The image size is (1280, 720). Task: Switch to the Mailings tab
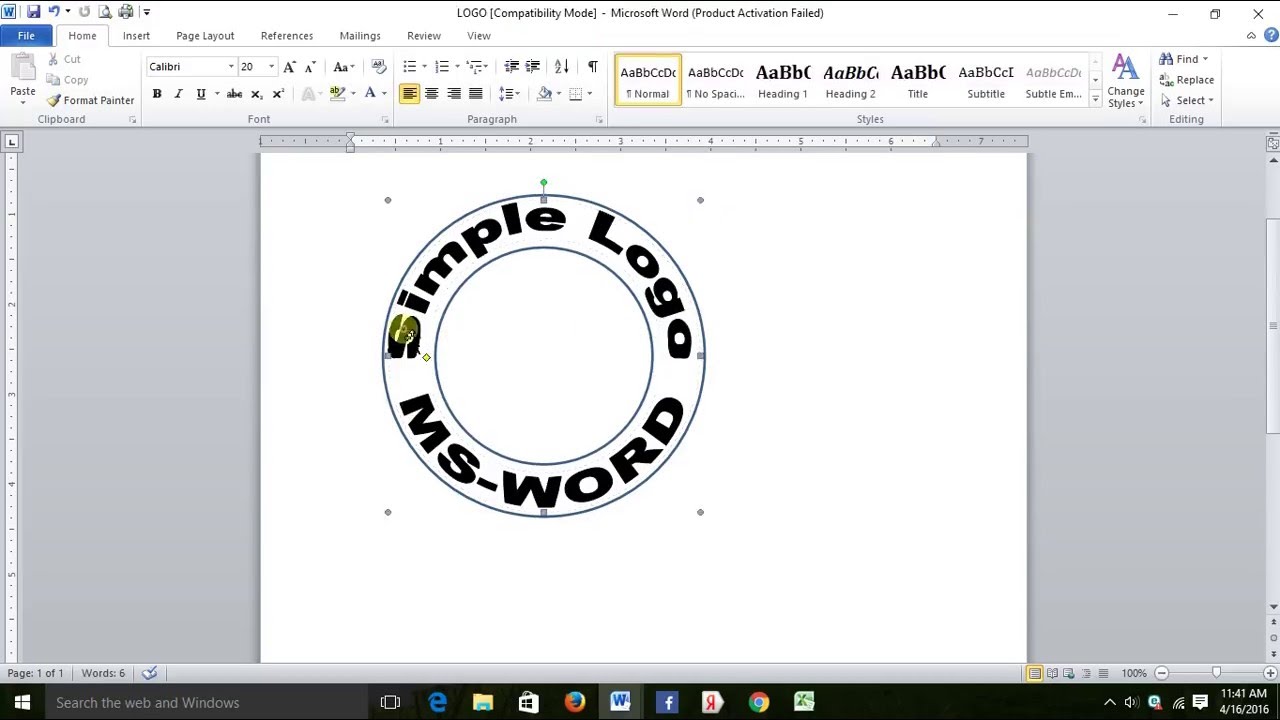360,36
